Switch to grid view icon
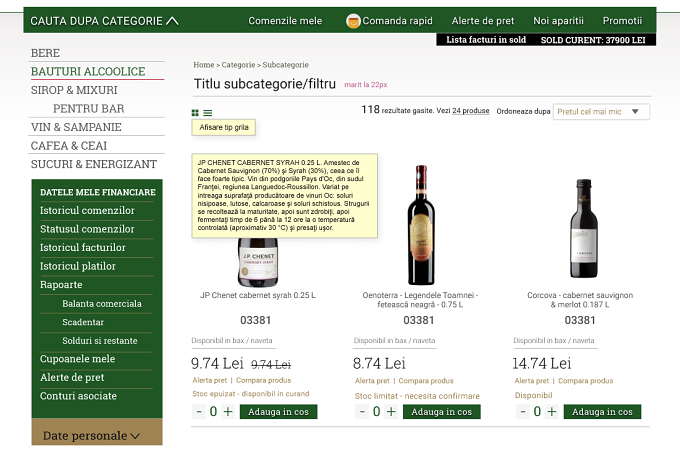680x455 pixels. (x=195, y=113)
